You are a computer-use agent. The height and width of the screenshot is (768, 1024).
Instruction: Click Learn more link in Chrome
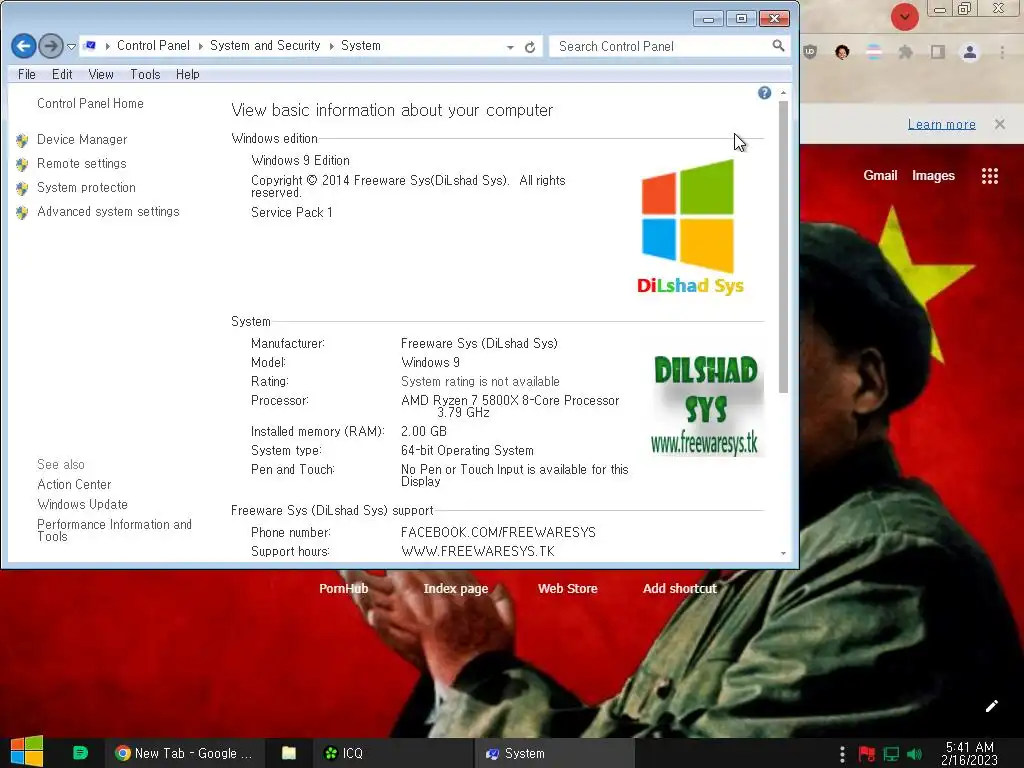click(941, 124)
